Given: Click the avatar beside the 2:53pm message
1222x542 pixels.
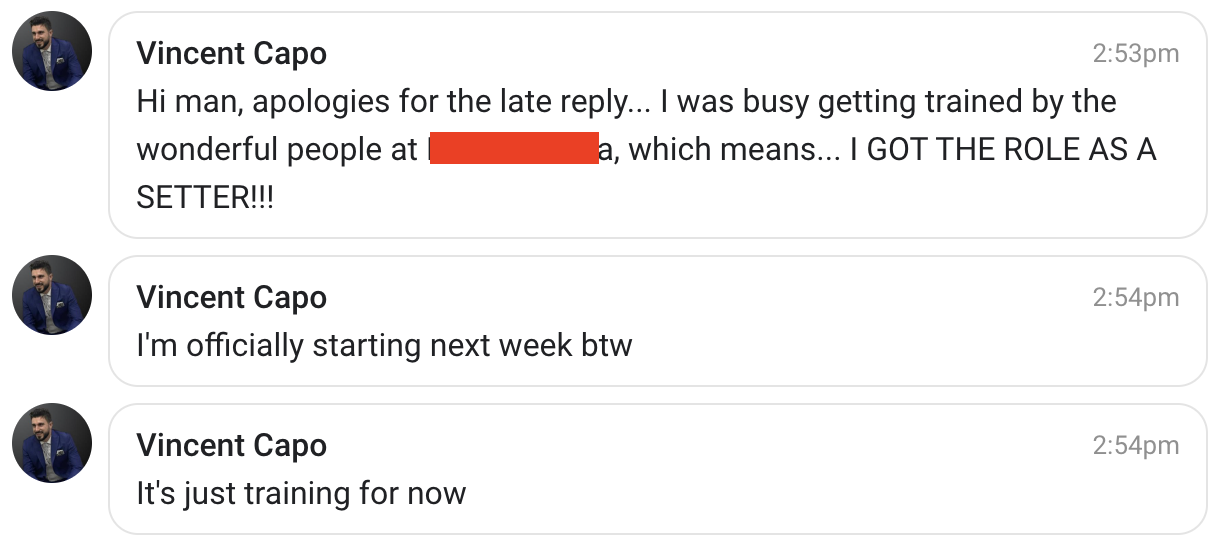Looking at the screenshot, I should point(52,52).
